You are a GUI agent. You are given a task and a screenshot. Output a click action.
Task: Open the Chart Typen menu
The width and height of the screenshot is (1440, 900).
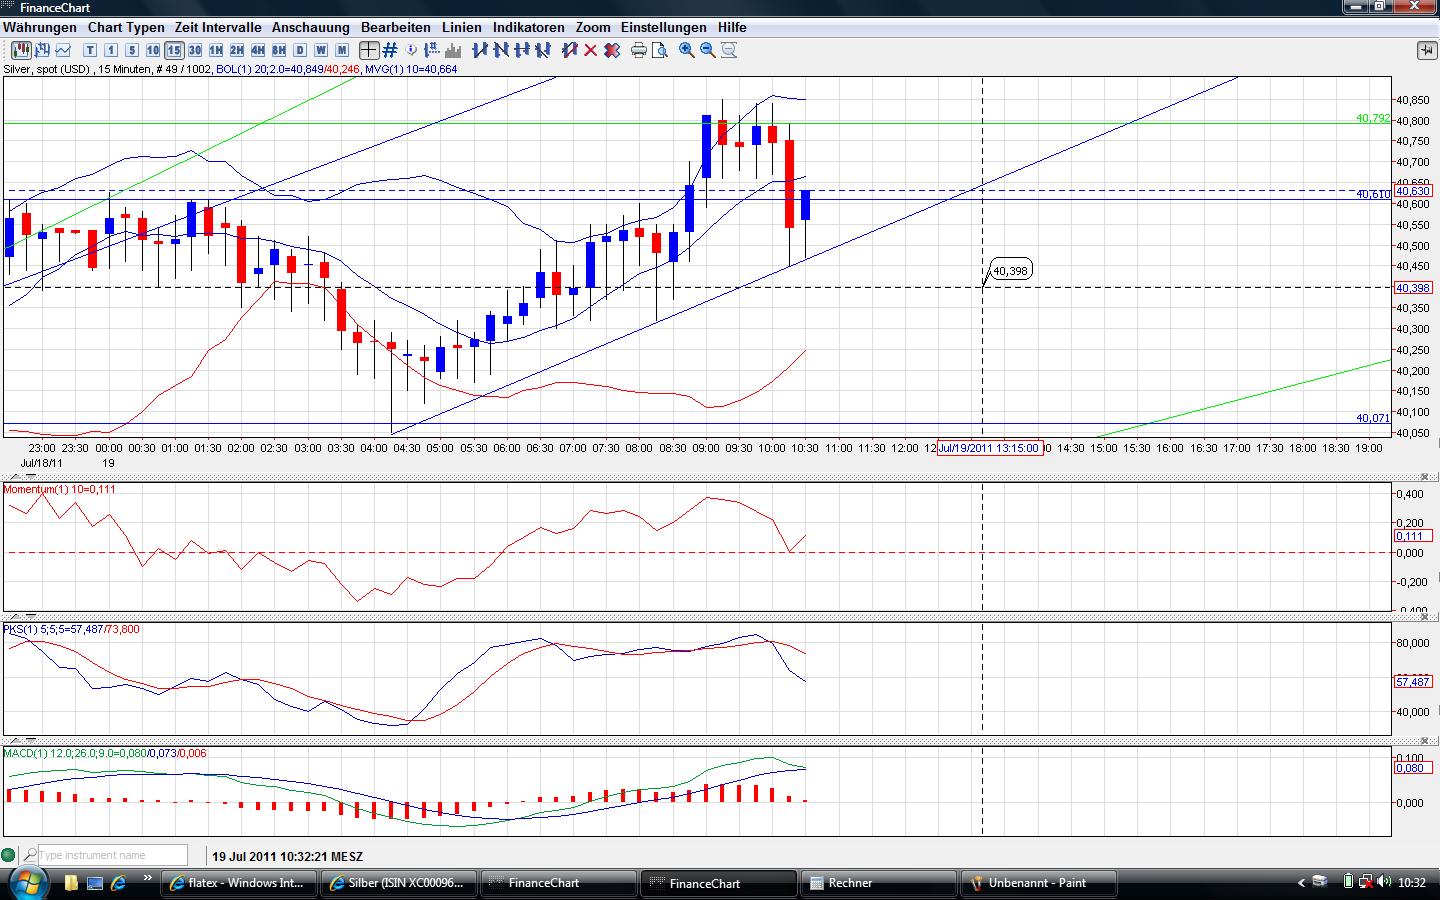click(x=126, y=27)
